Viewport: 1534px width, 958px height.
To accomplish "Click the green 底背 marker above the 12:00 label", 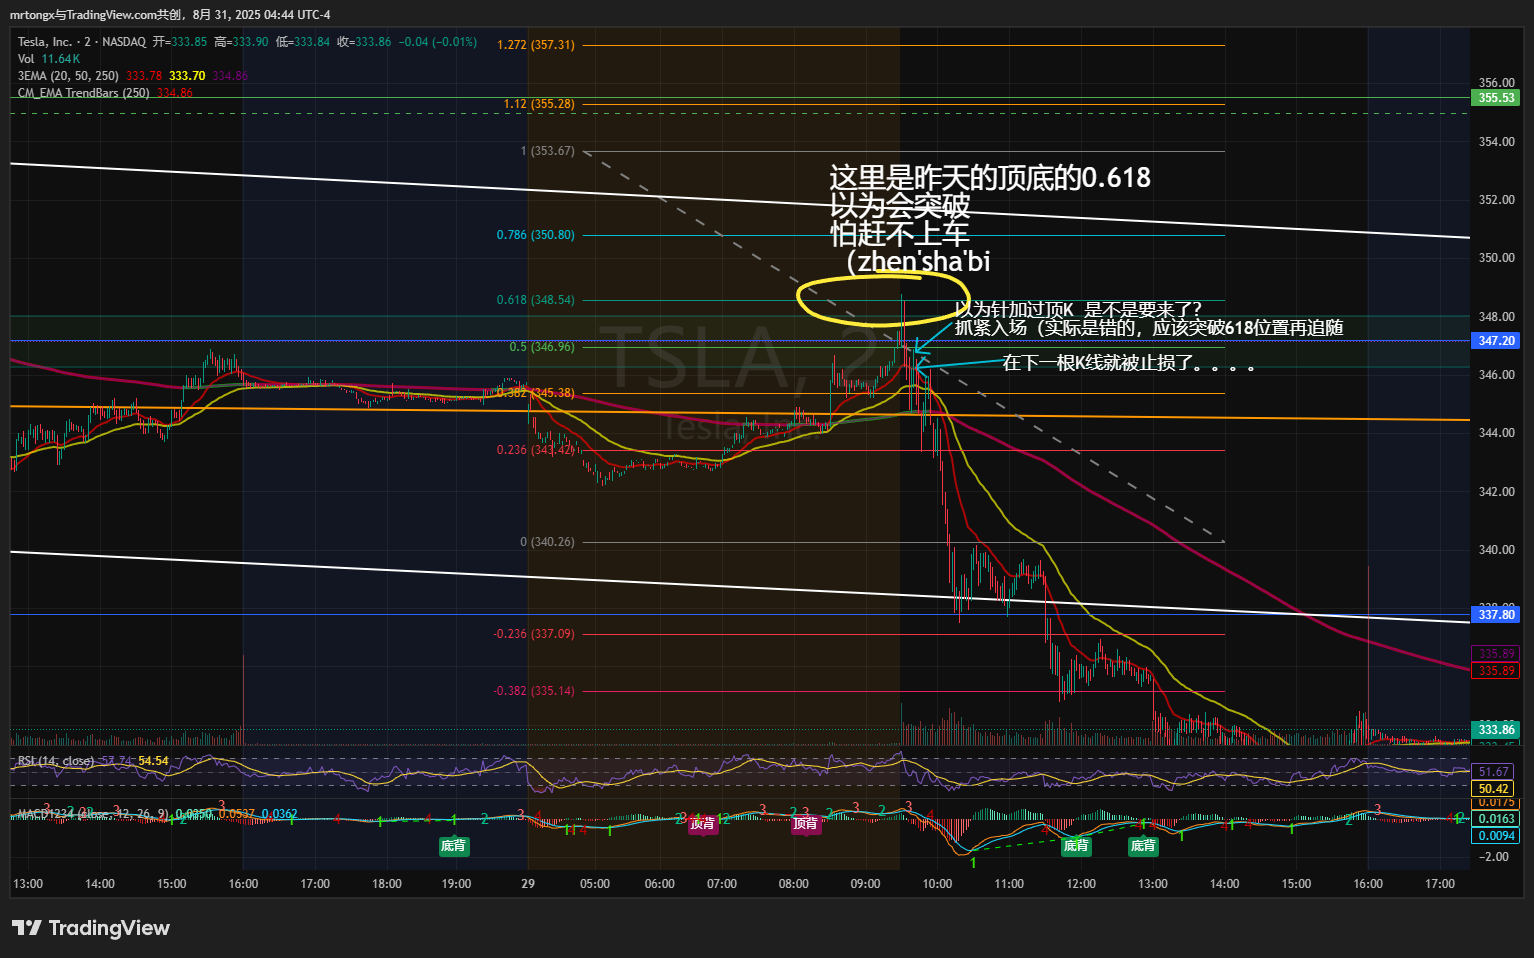I will 1076,846.
